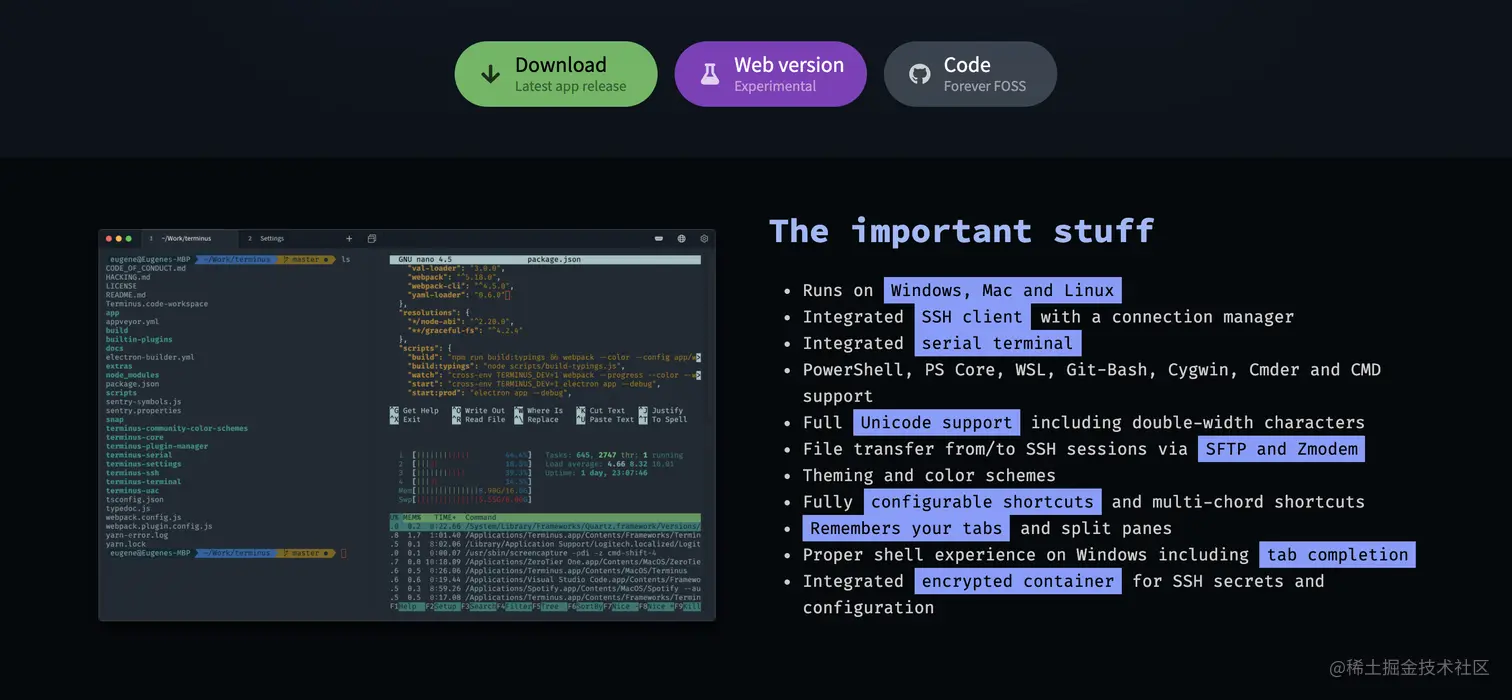The image size is (1512, 700).
Task: Click the dash icon at the window's top right
Action: click(658, 239)
